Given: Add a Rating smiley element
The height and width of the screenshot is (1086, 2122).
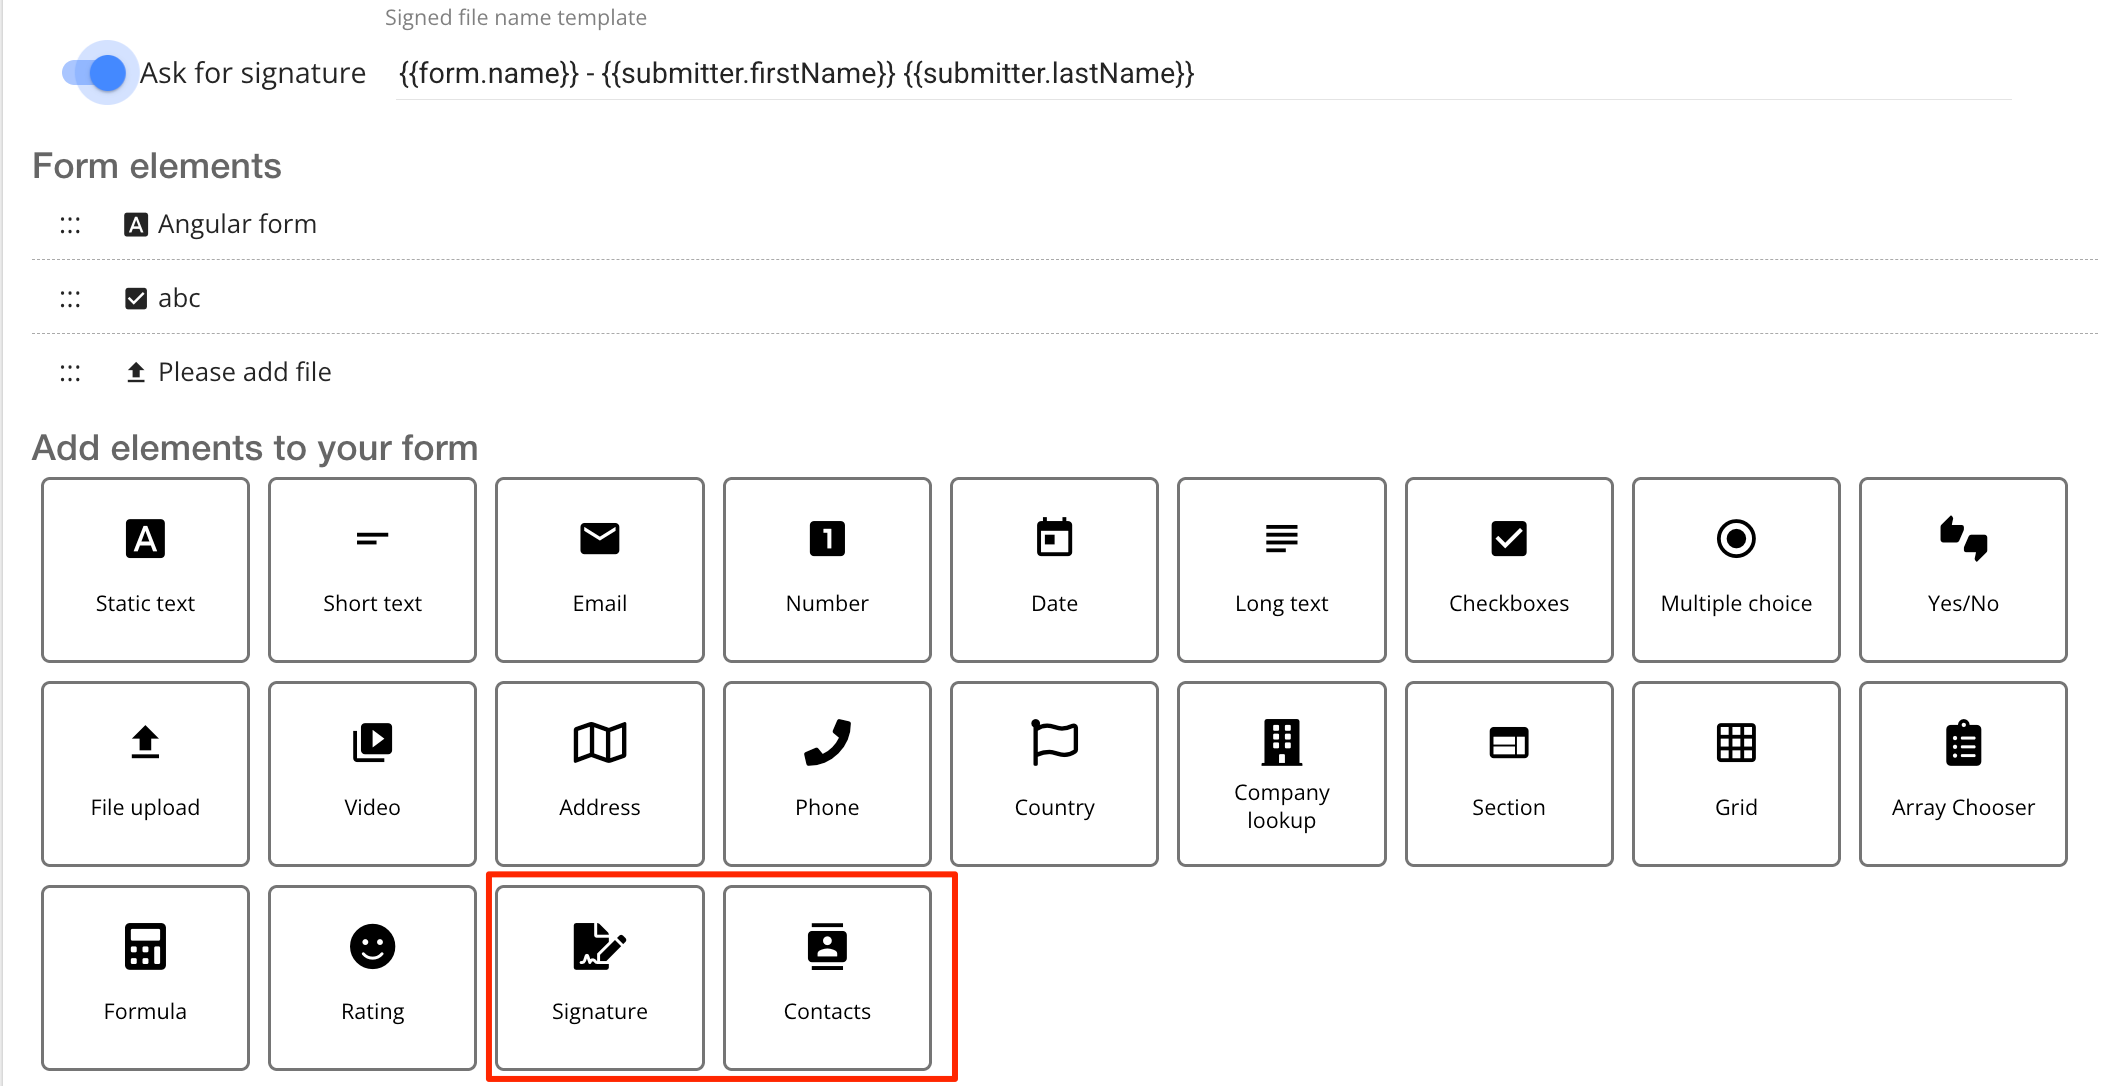Looking at the screenshot, I should (372, 977).
